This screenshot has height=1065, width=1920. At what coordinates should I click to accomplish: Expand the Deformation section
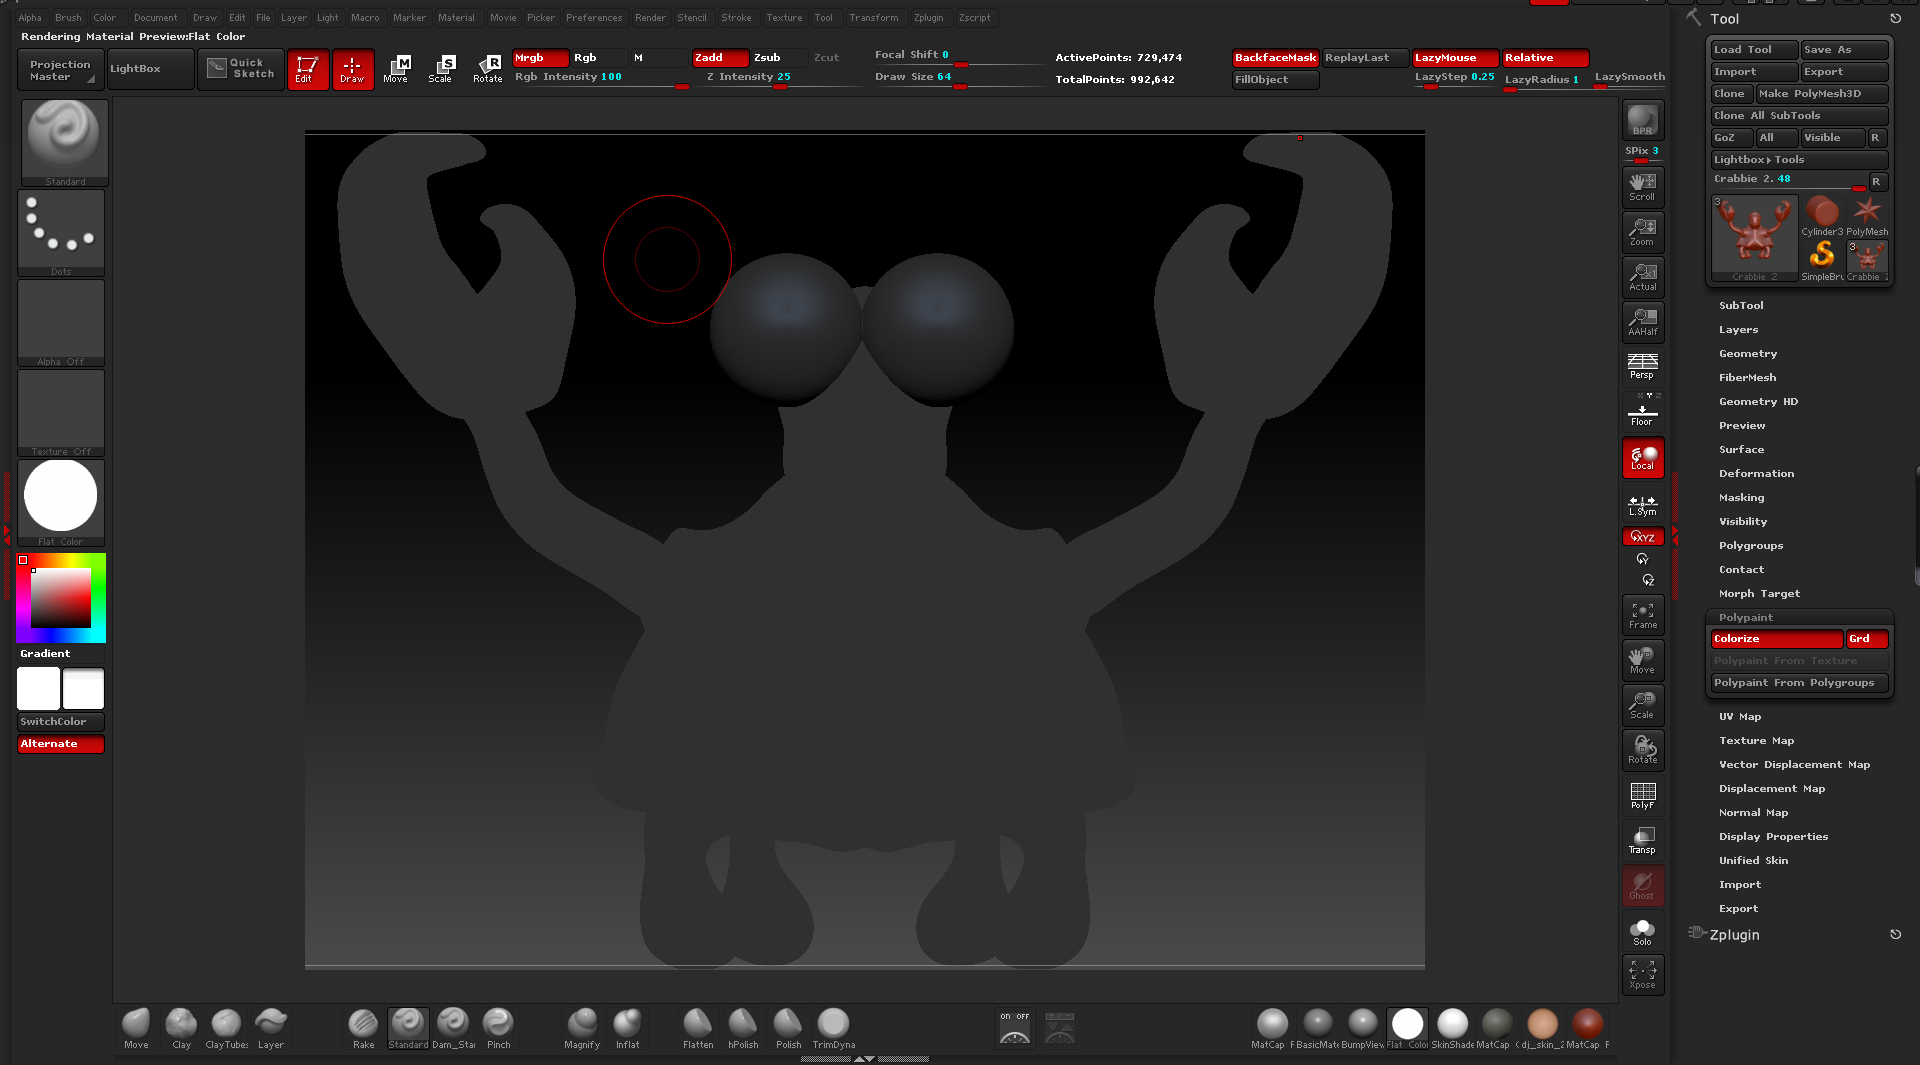click(x=1756, y=474)
